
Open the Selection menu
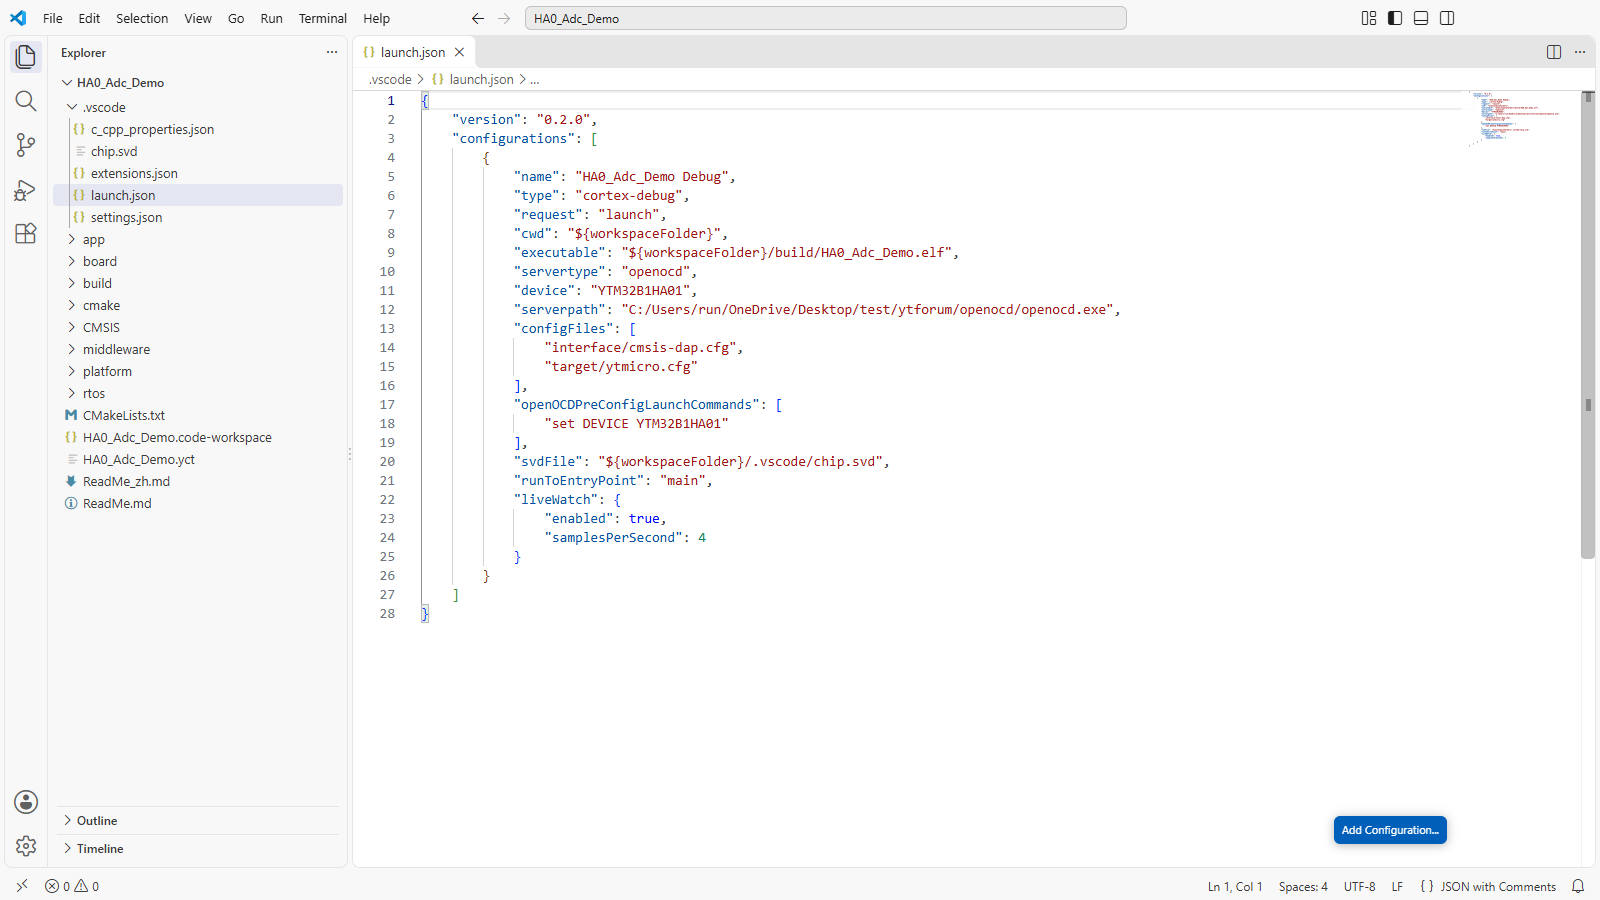pyautogui.click(x=142, y=18)
